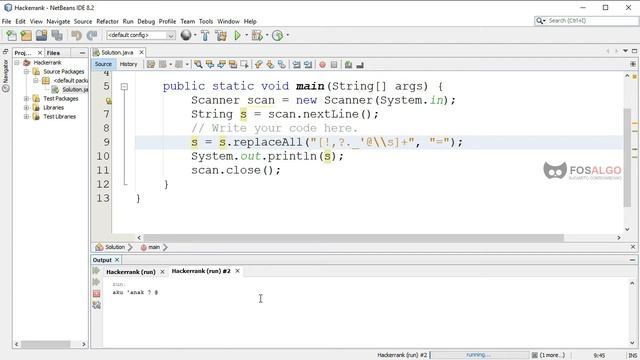The height and width of the screenshot is (360, 640).
Task: Click Start Macro Recording red icon
Action: point(322,64)
